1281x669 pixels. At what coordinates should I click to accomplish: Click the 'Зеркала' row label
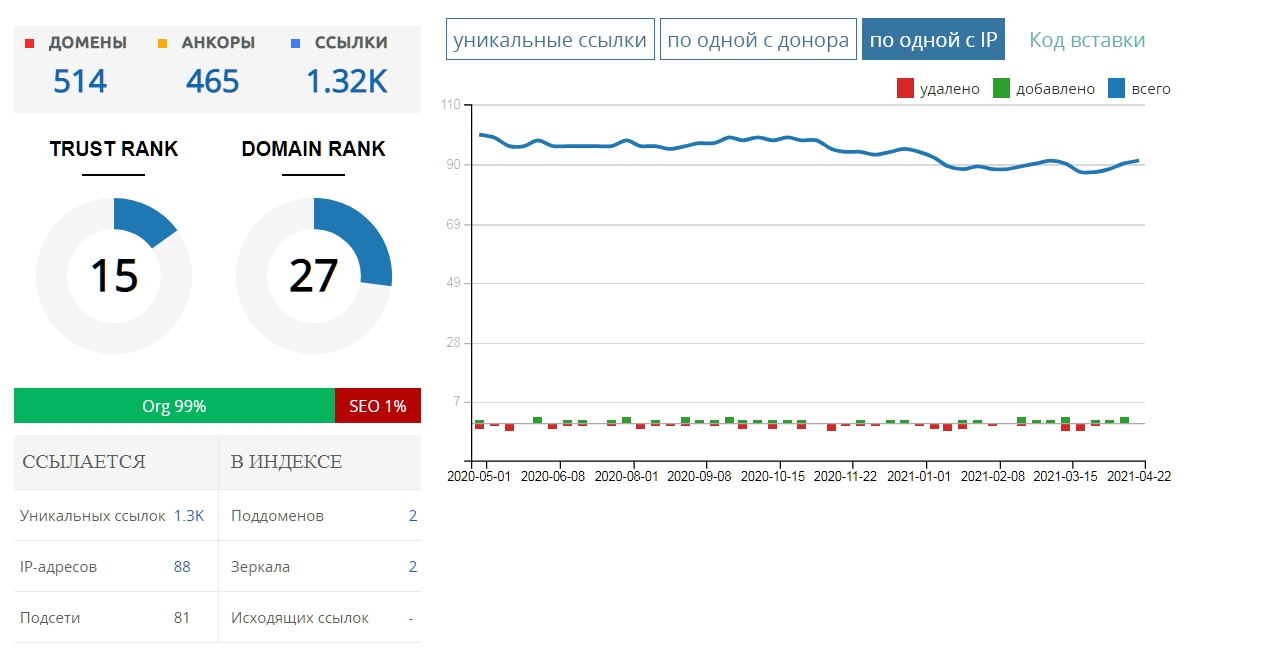coord(260,567)
